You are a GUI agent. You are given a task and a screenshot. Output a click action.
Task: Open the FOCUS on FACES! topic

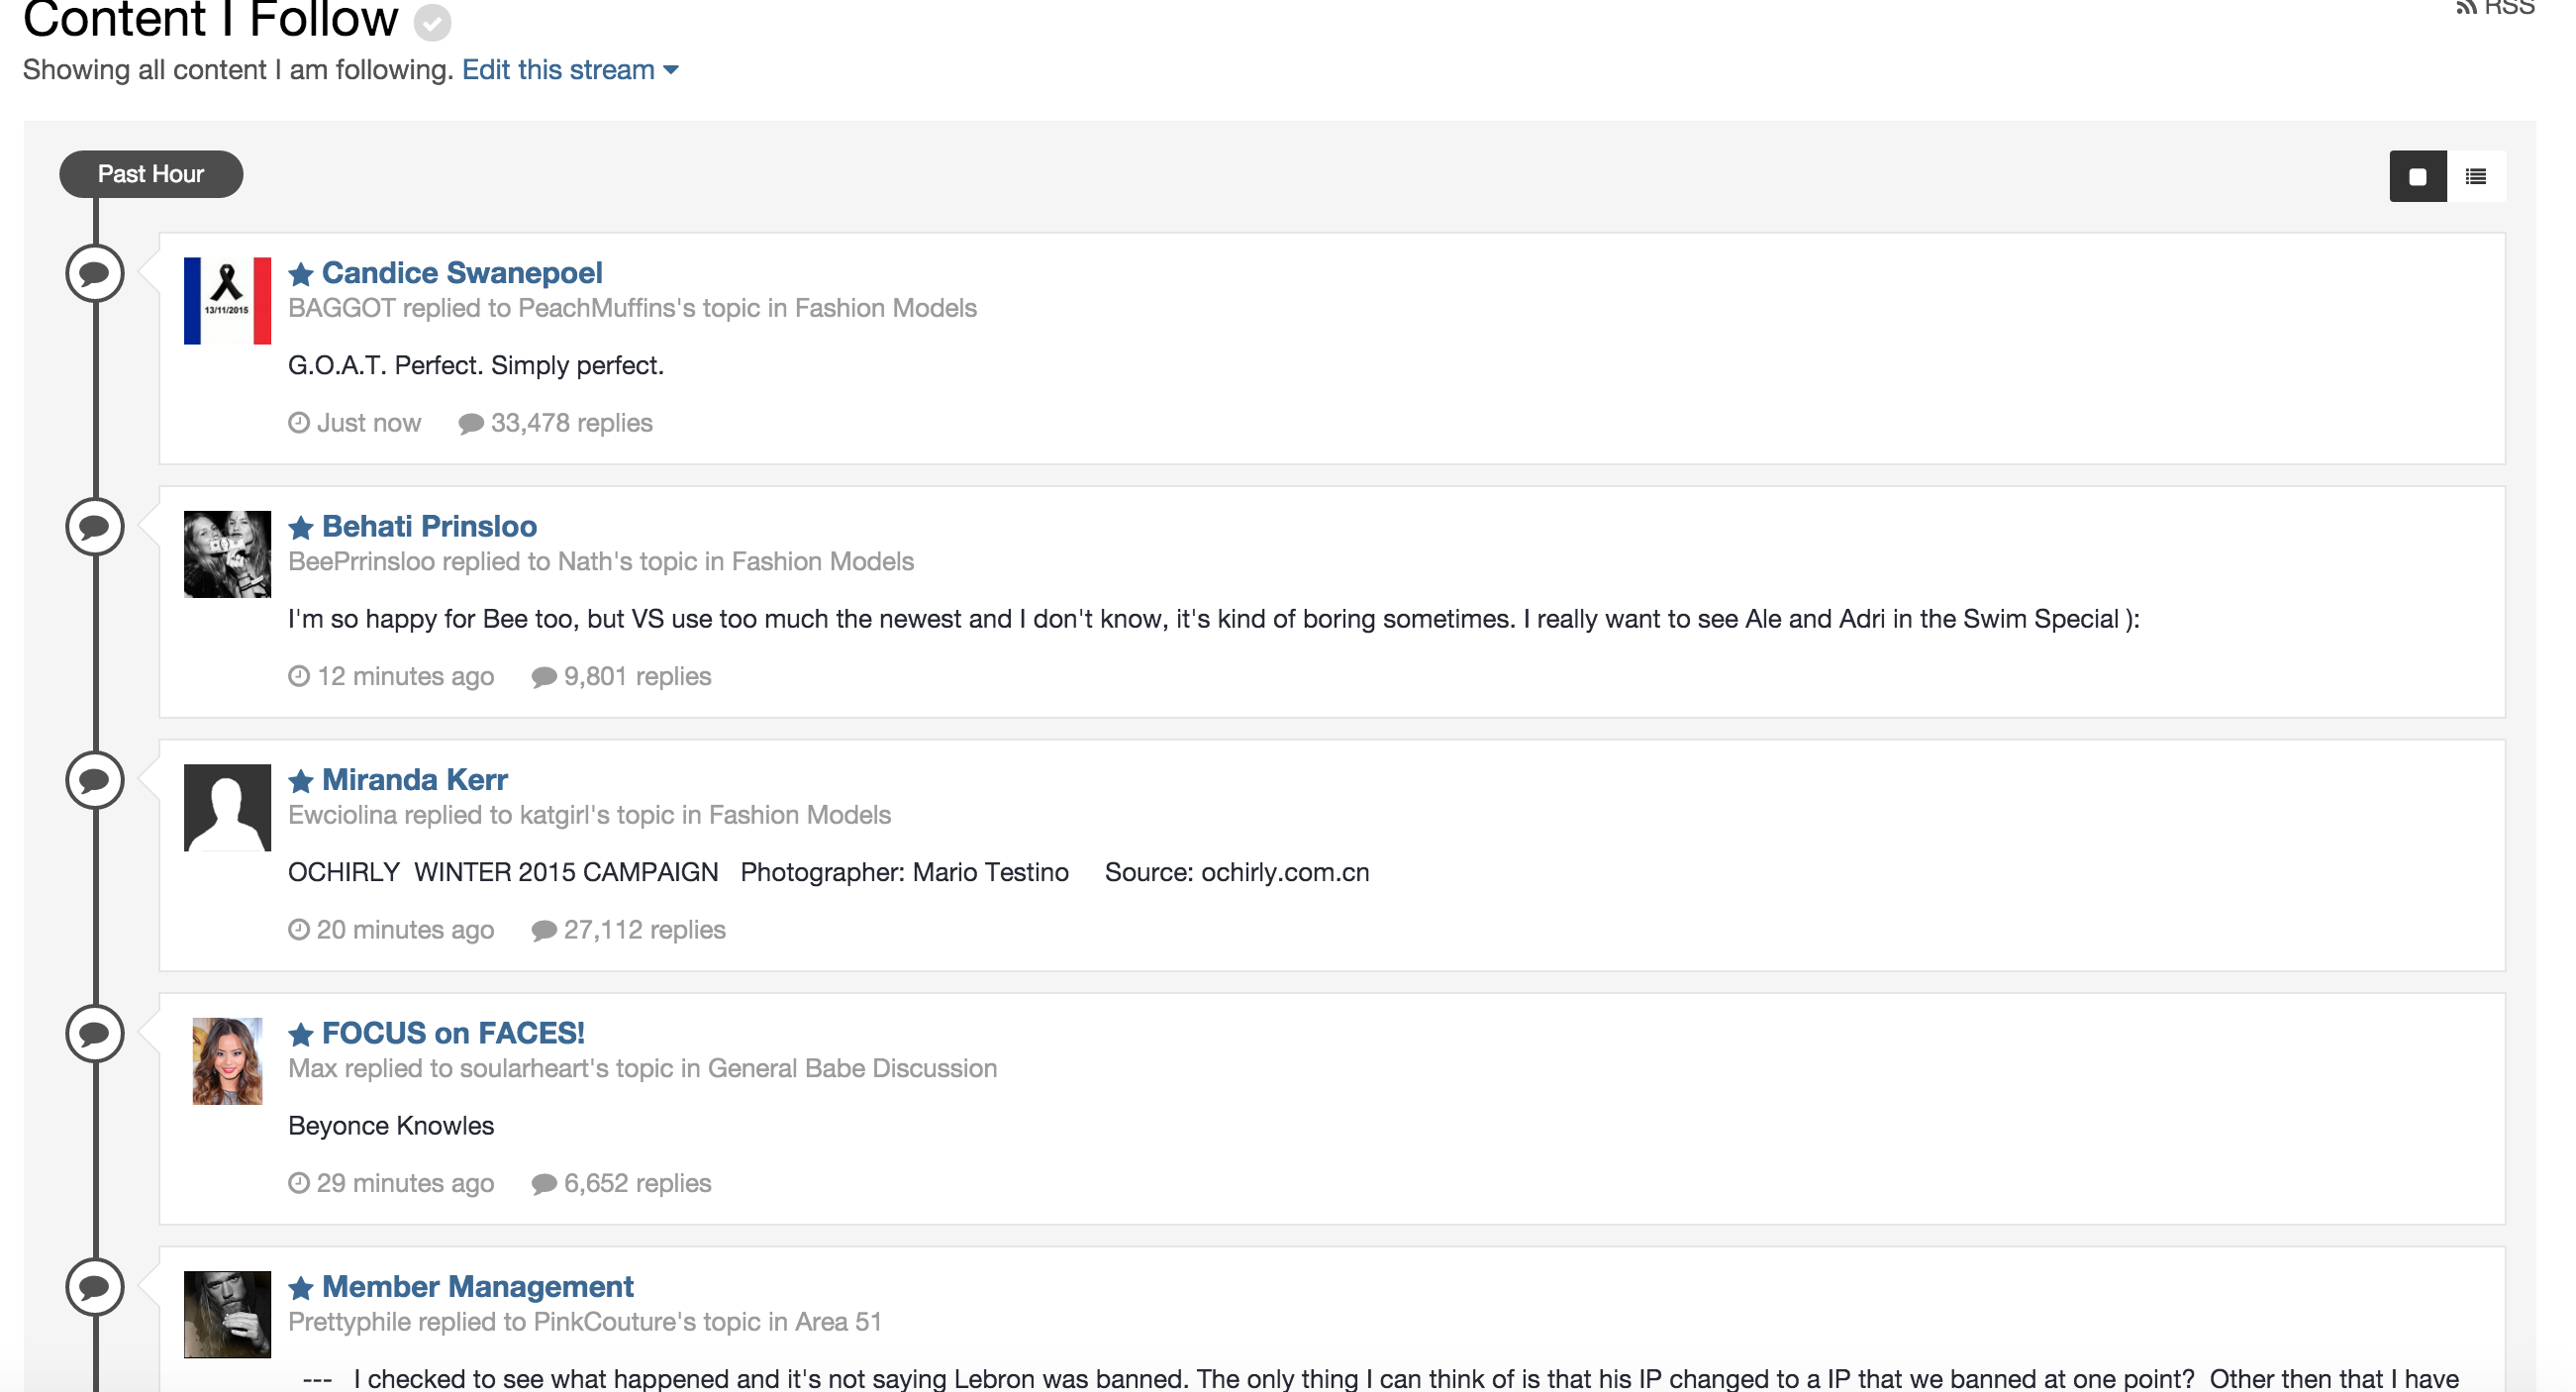click(453, 1033)
